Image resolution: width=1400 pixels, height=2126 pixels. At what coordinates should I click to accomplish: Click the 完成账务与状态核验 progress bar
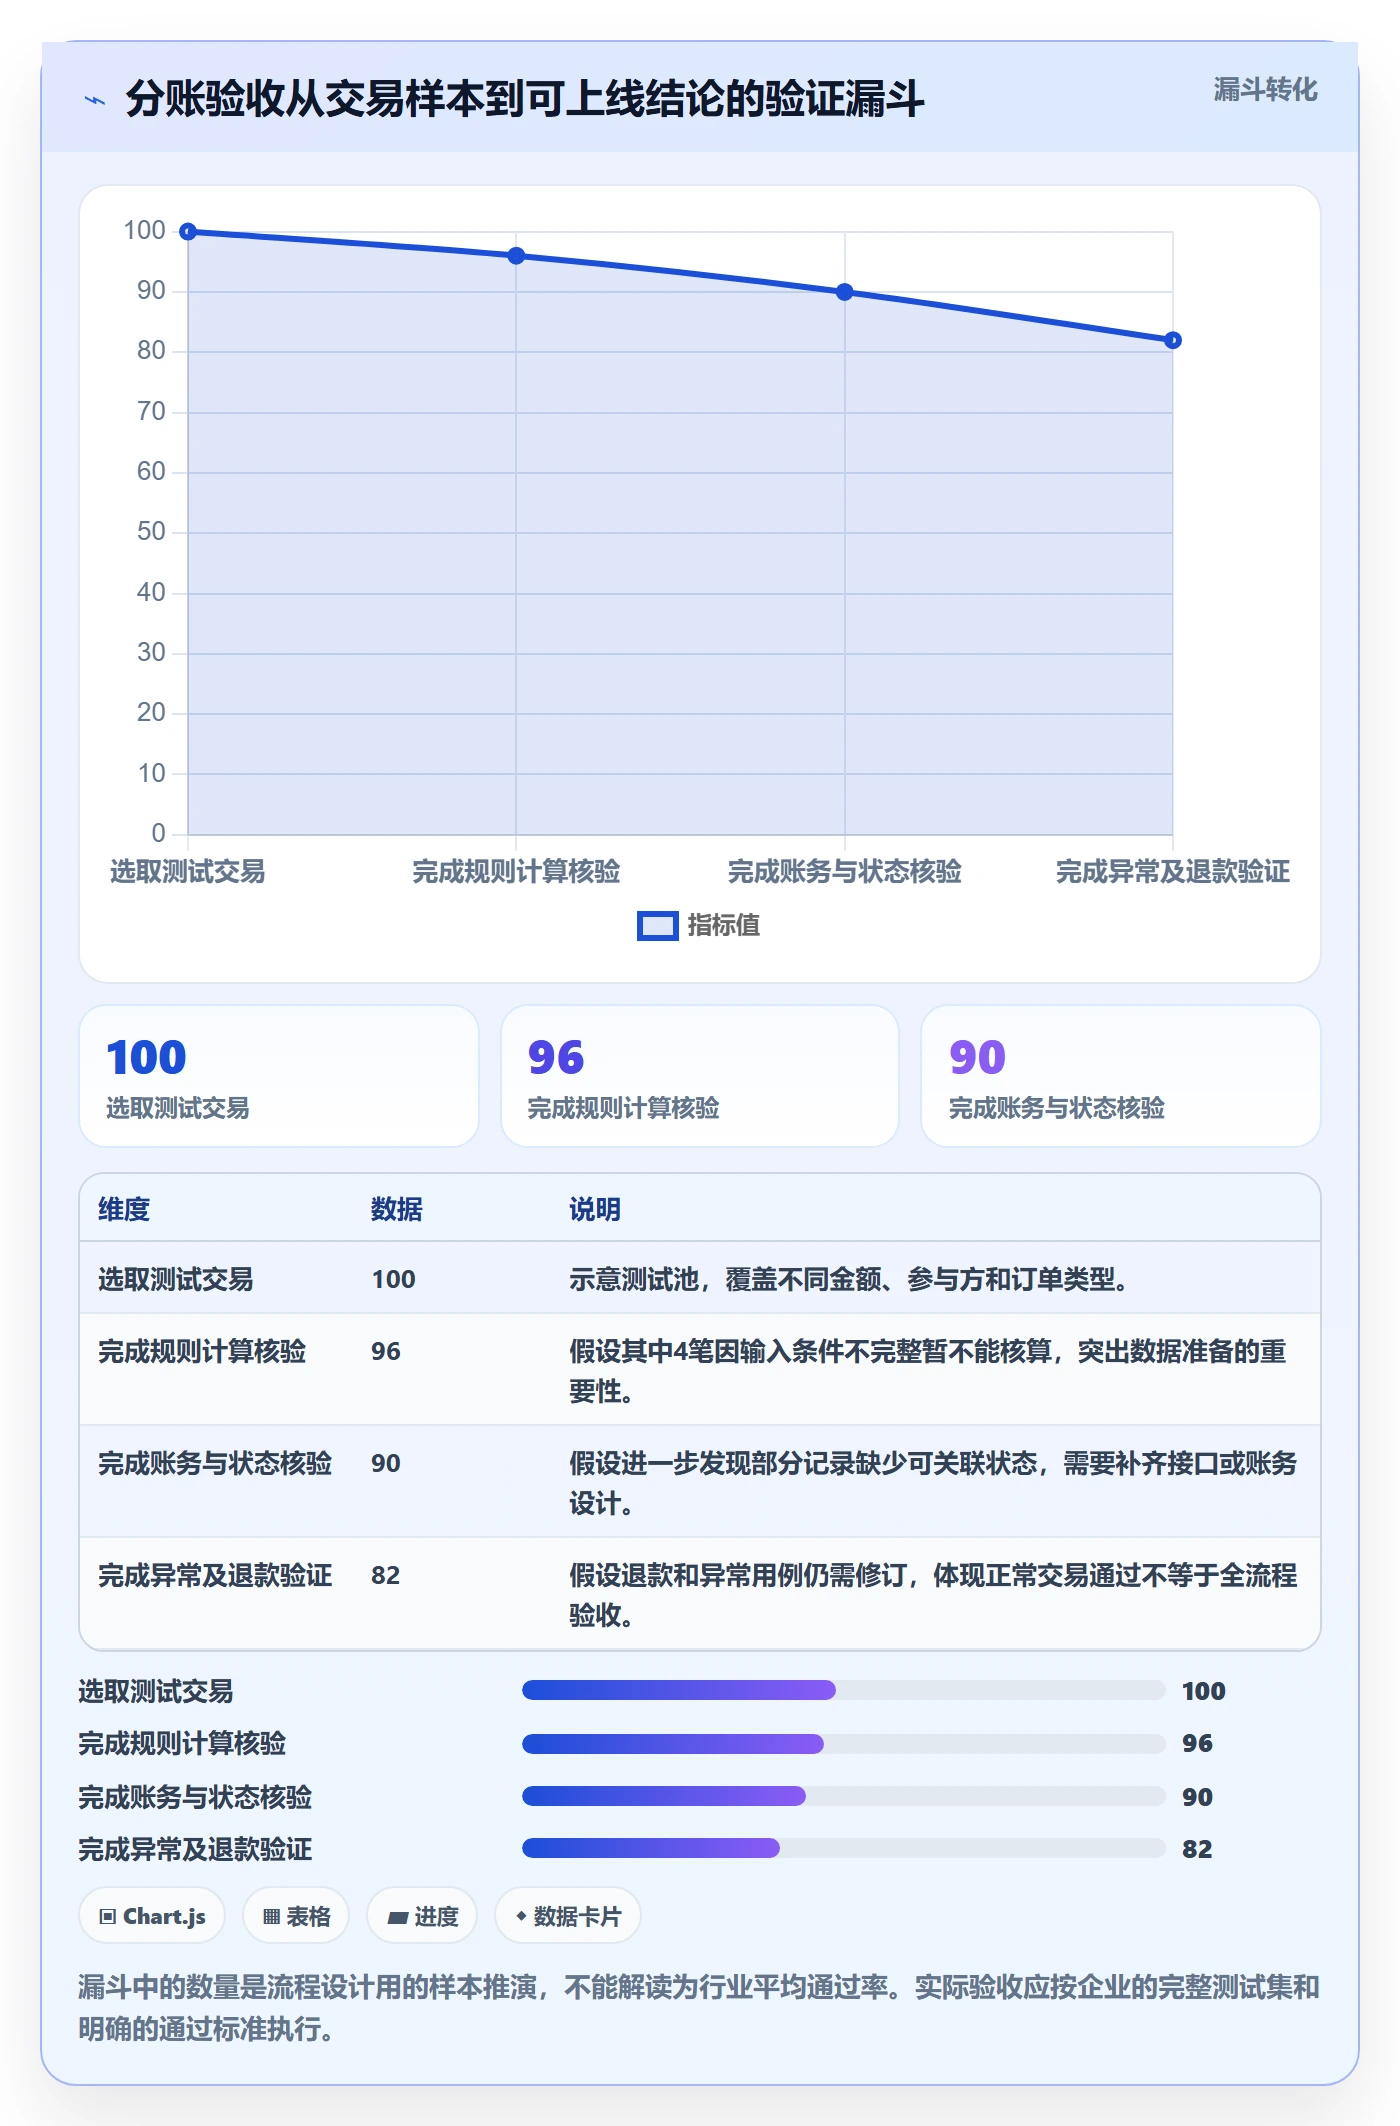click(x=844, y=1796)
